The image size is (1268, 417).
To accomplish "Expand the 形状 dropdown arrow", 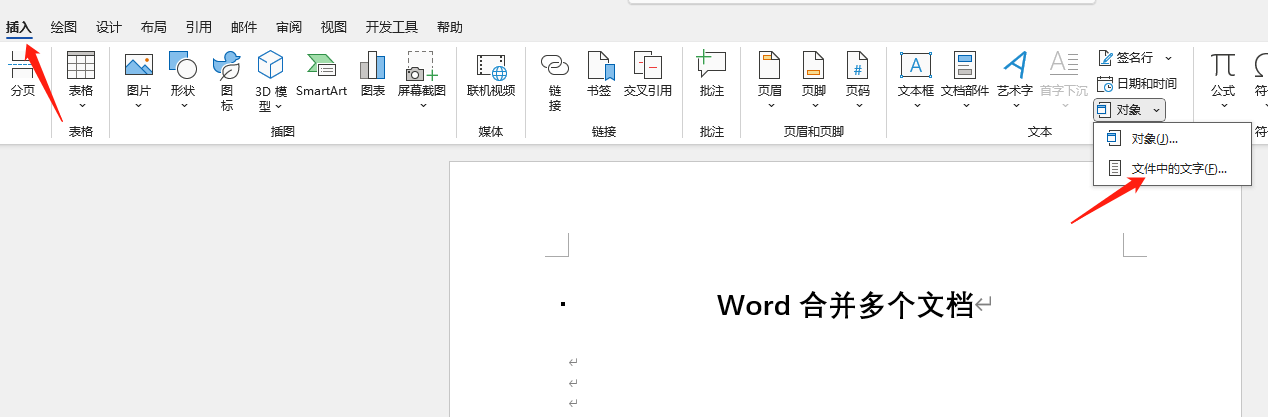I will [183, 105].
